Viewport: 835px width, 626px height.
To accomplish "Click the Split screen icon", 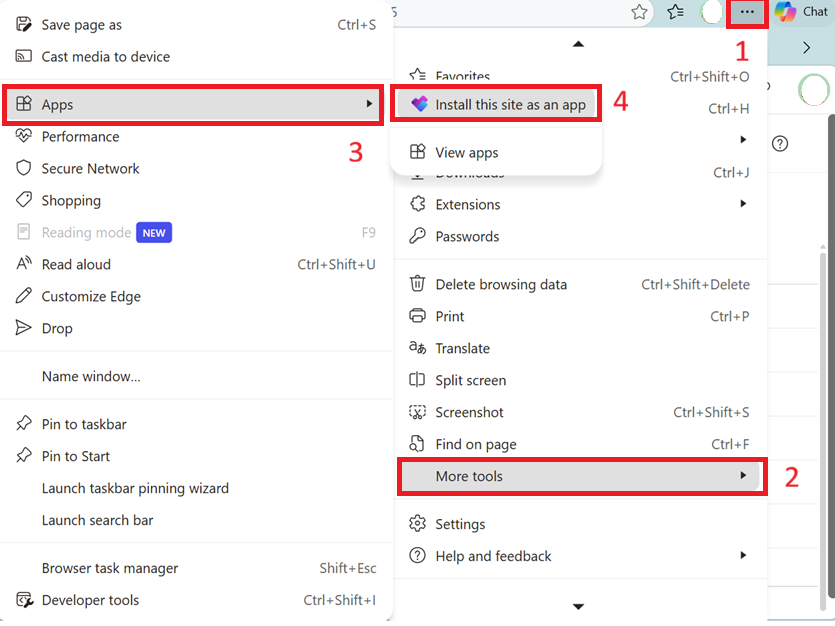I will point(417,380).
